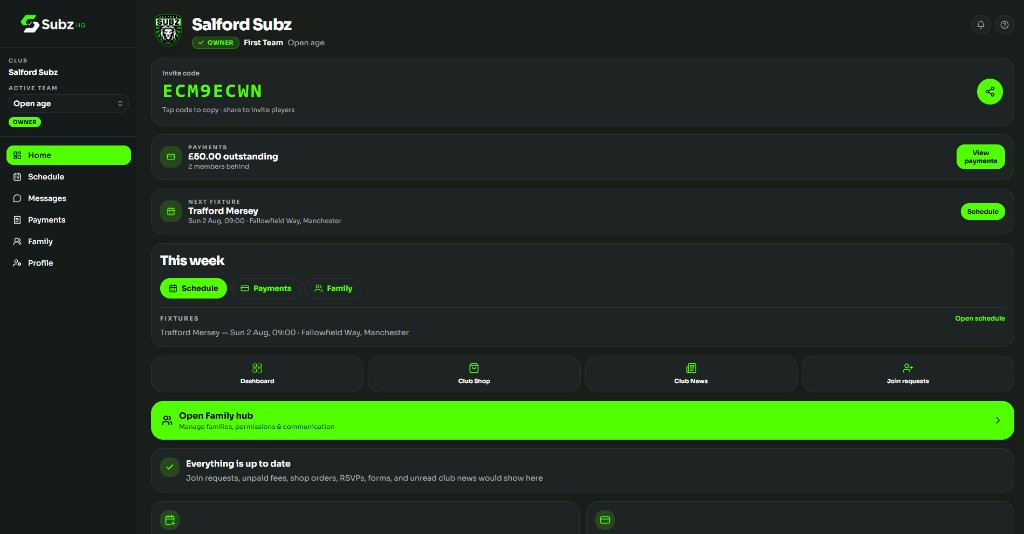Open the notifications bell
Screen dimensions: 1024x534
tap(980, 25)
